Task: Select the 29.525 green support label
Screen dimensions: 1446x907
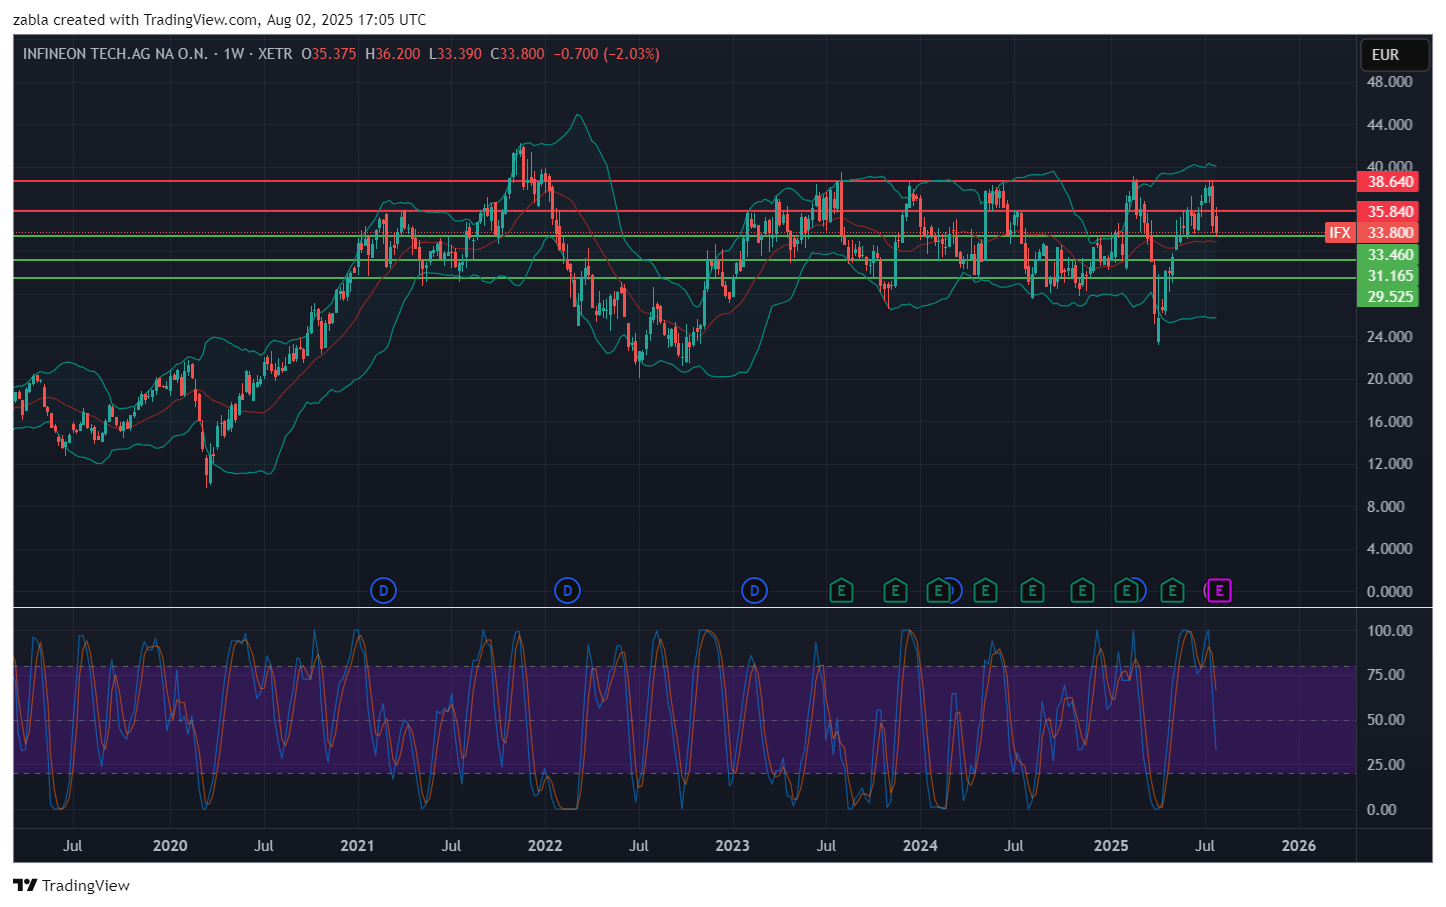Action: (x=1388, y=297)
